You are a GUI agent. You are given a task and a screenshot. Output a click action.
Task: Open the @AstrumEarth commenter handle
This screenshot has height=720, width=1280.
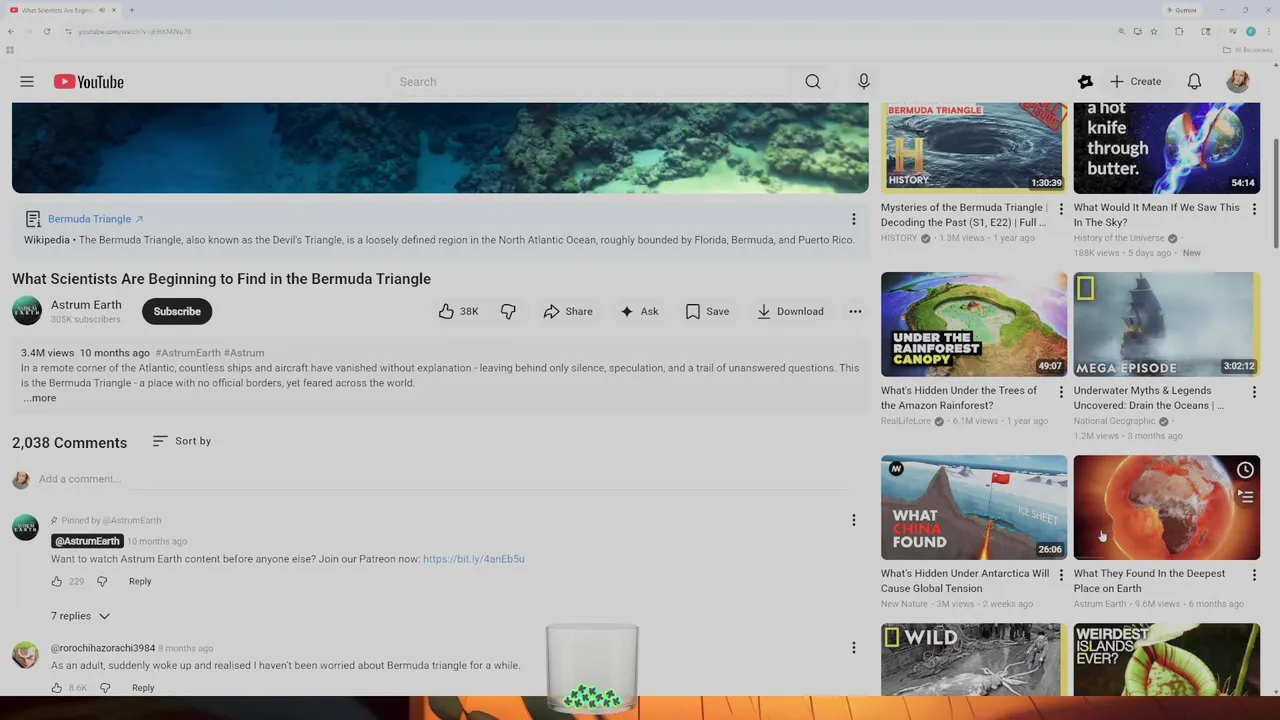tap(87, 541)
